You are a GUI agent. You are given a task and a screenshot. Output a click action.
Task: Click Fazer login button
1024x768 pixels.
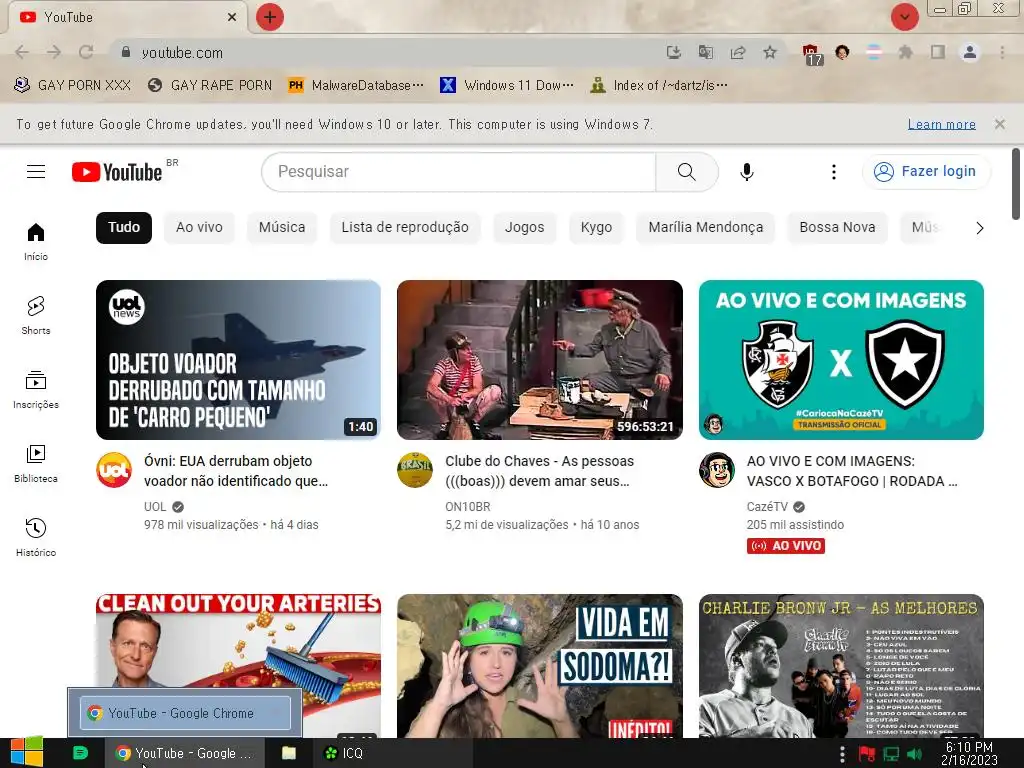(926, 172)
